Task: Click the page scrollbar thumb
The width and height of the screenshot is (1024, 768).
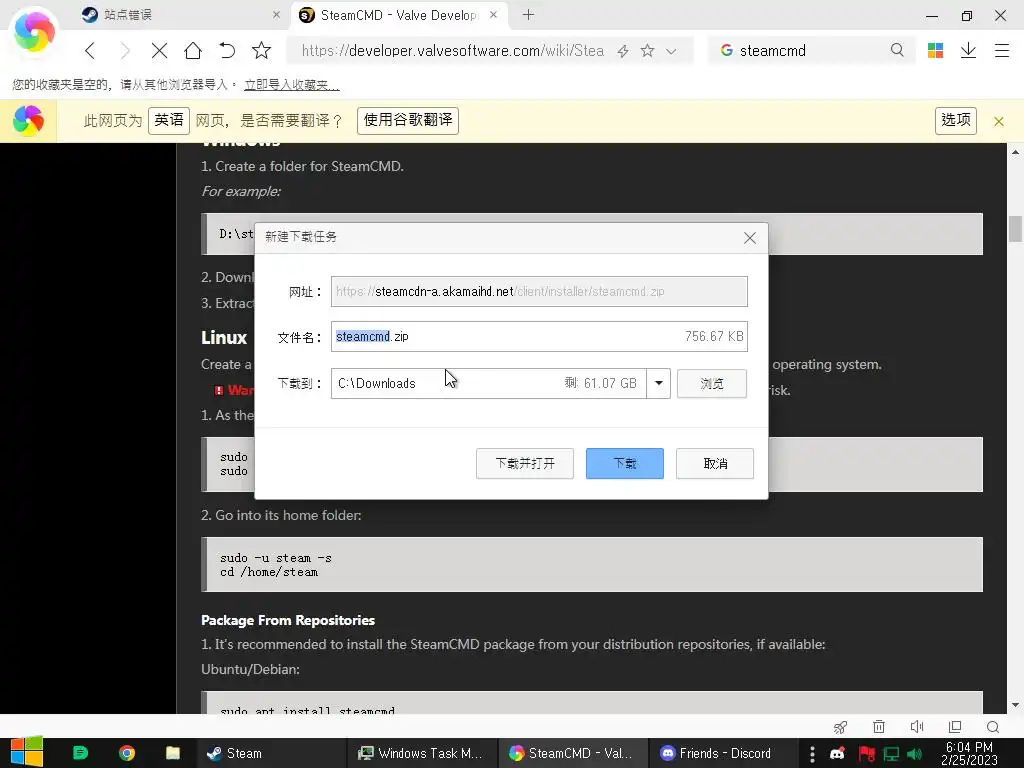Action: coord(1015,229)
